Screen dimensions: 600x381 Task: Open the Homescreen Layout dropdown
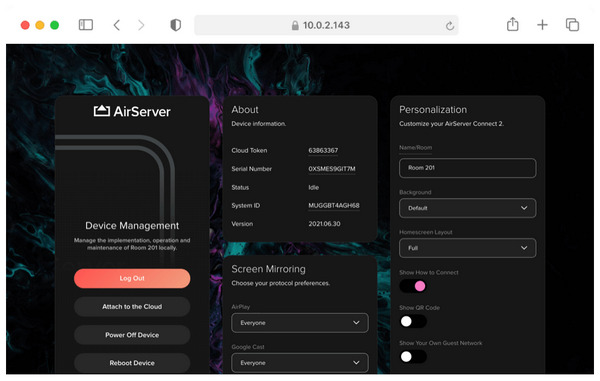[x=468, y=248]
